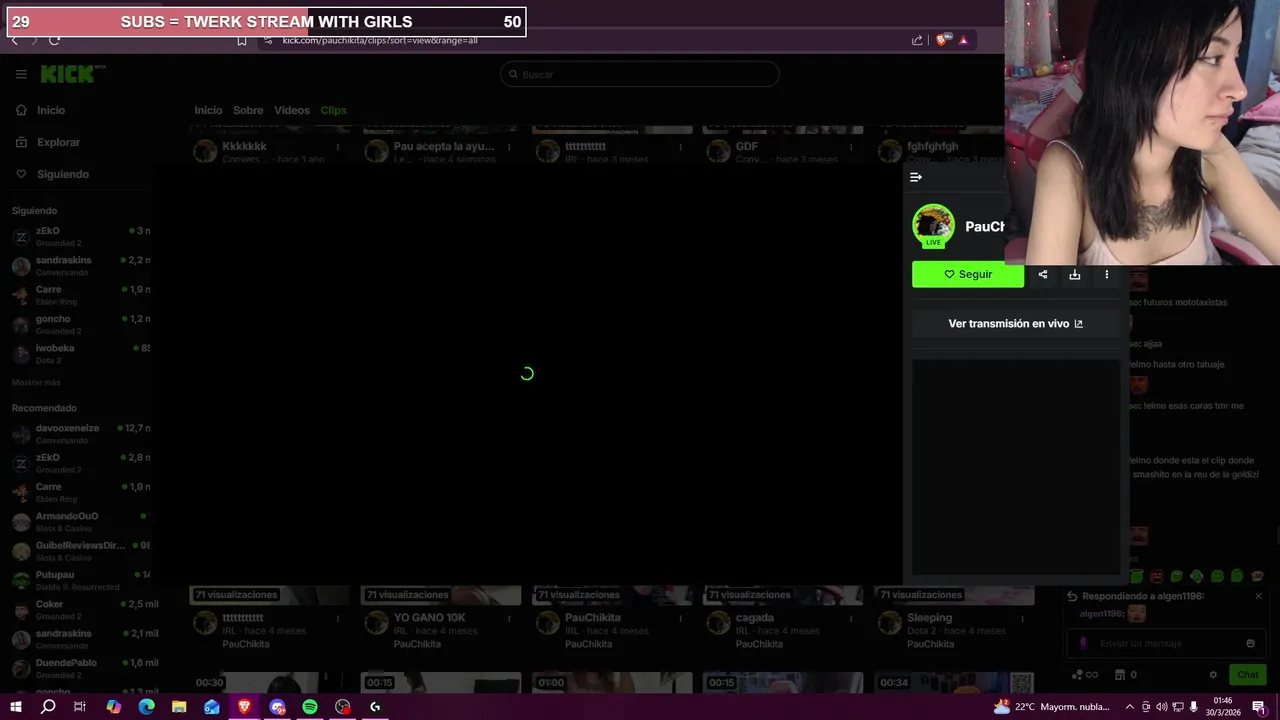Image resolution: width=1280 pixels, height=720 pixels.
Task: Open OBS Studio from the taskbar
Action: pos(343,707)
